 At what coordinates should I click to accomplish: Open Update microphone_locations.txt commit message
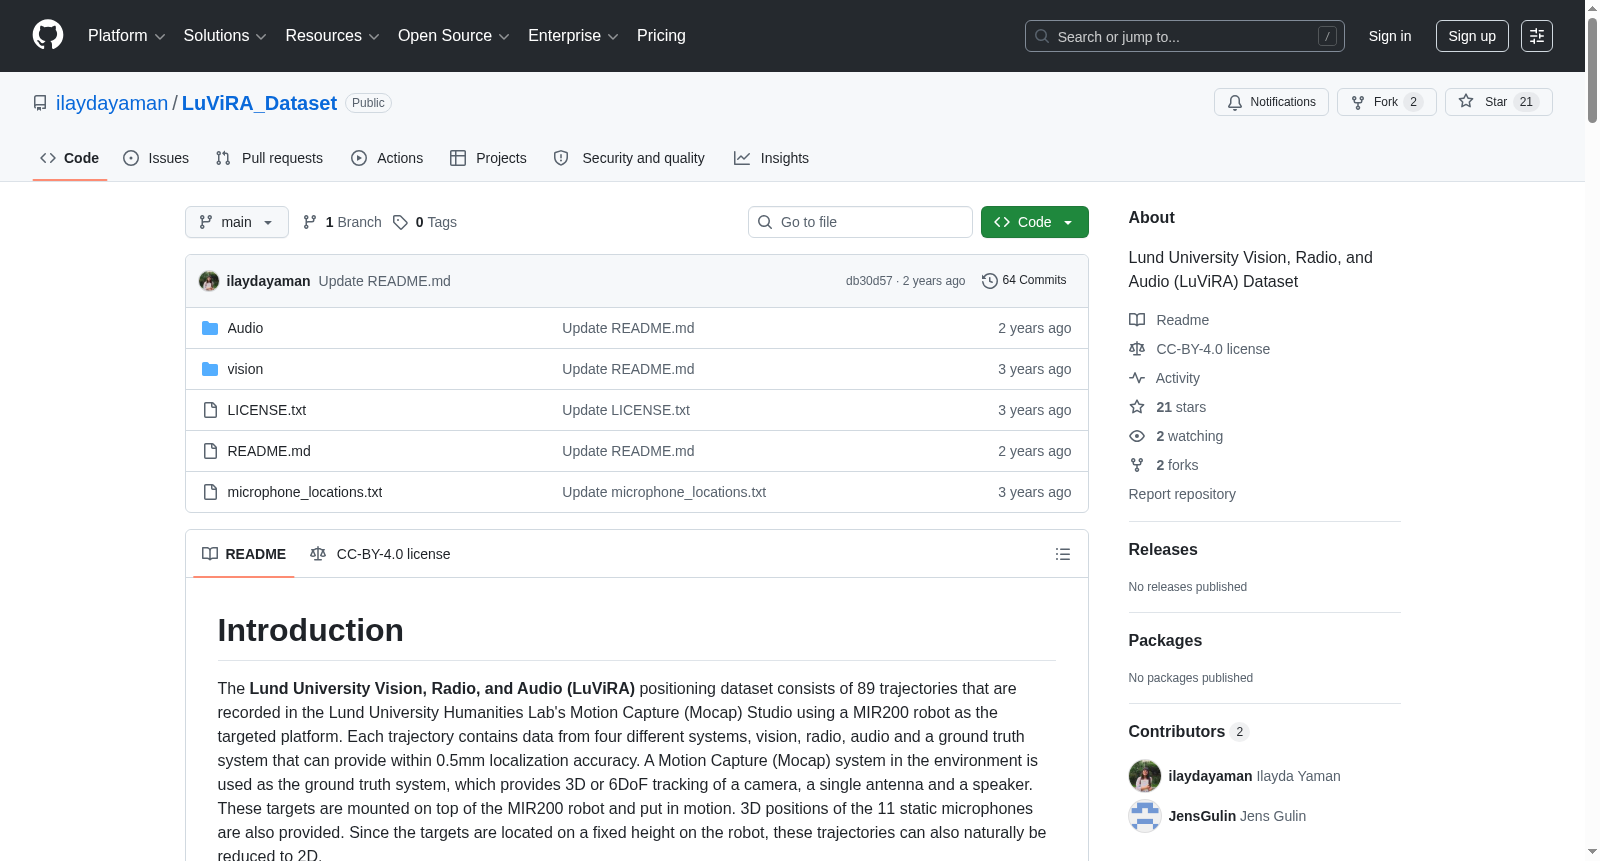(664, 492)
